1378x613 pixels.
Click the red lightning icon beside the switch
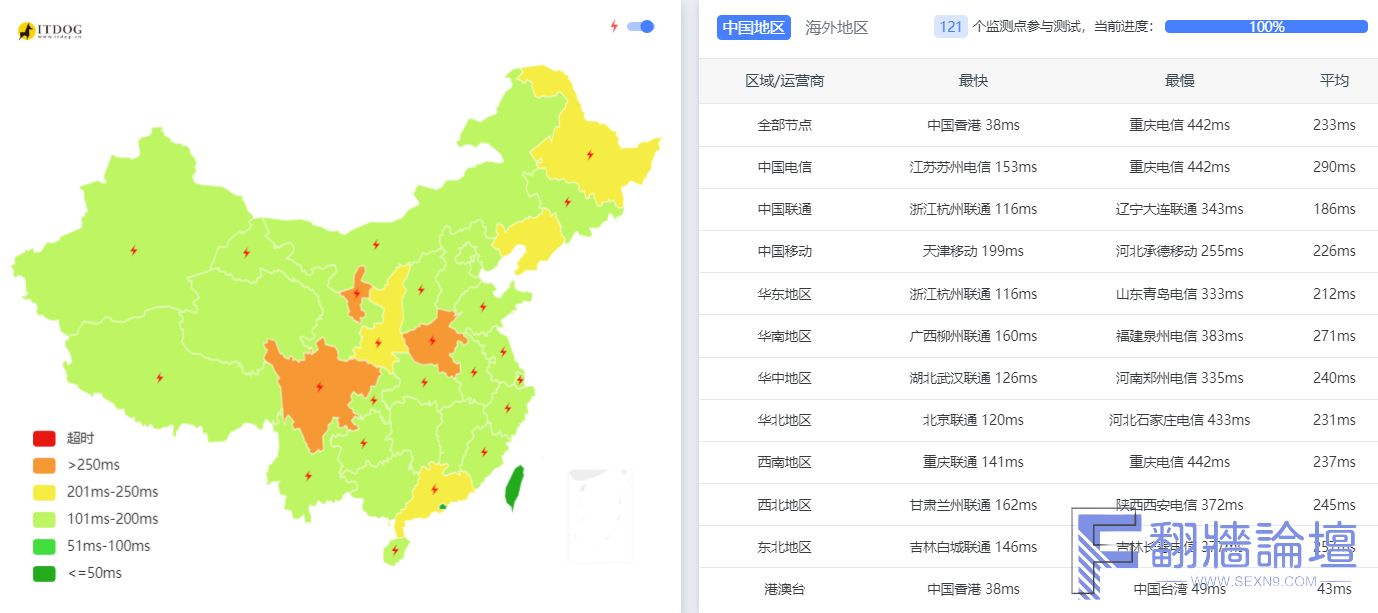(x=614, y=26)
